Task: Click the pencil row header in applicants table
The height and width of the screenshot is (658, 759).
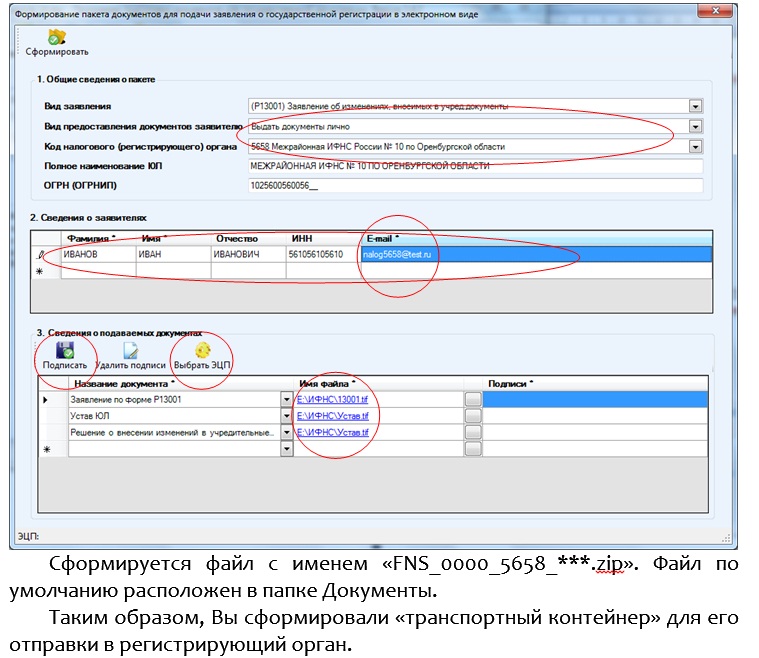Action: coord(42,254)
